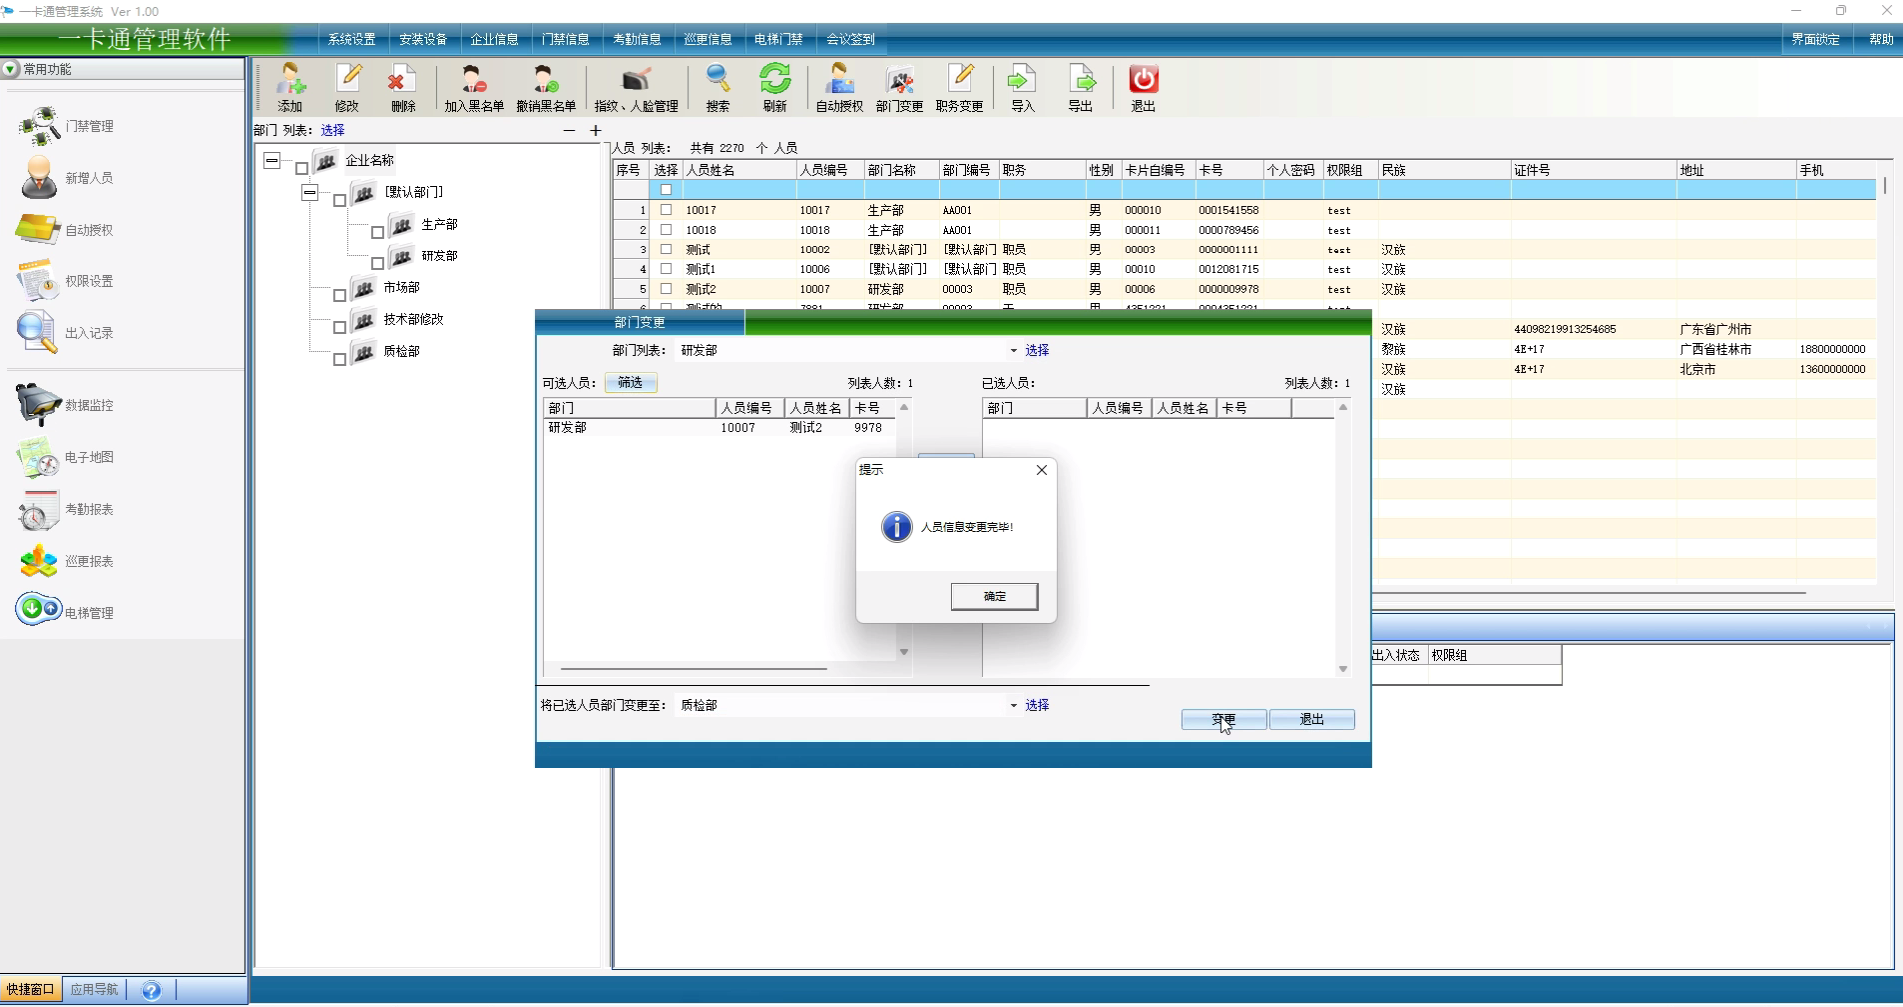Screen dimensions: 1903x1007
Task: Tick the checkbox for 生产部 in tree
Action: pos(378,232)
